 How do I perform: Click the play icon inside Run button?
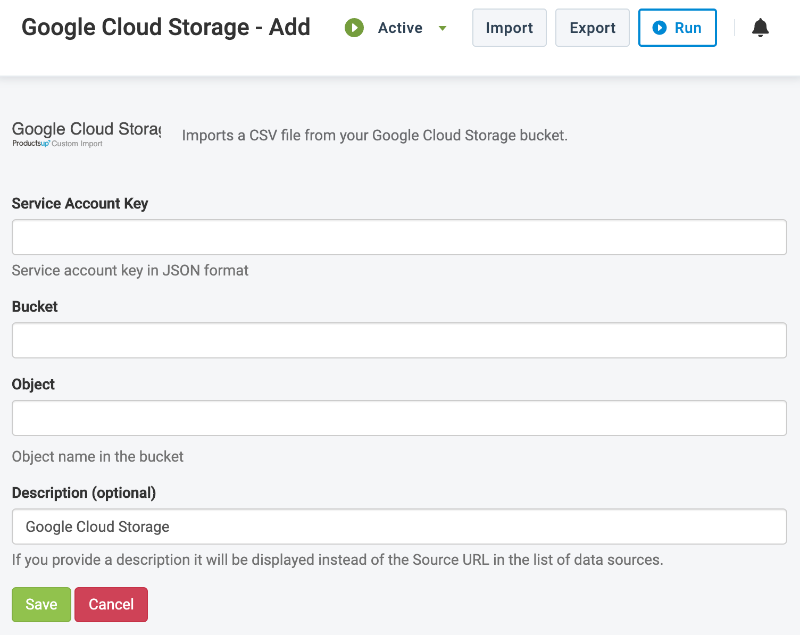659,28
